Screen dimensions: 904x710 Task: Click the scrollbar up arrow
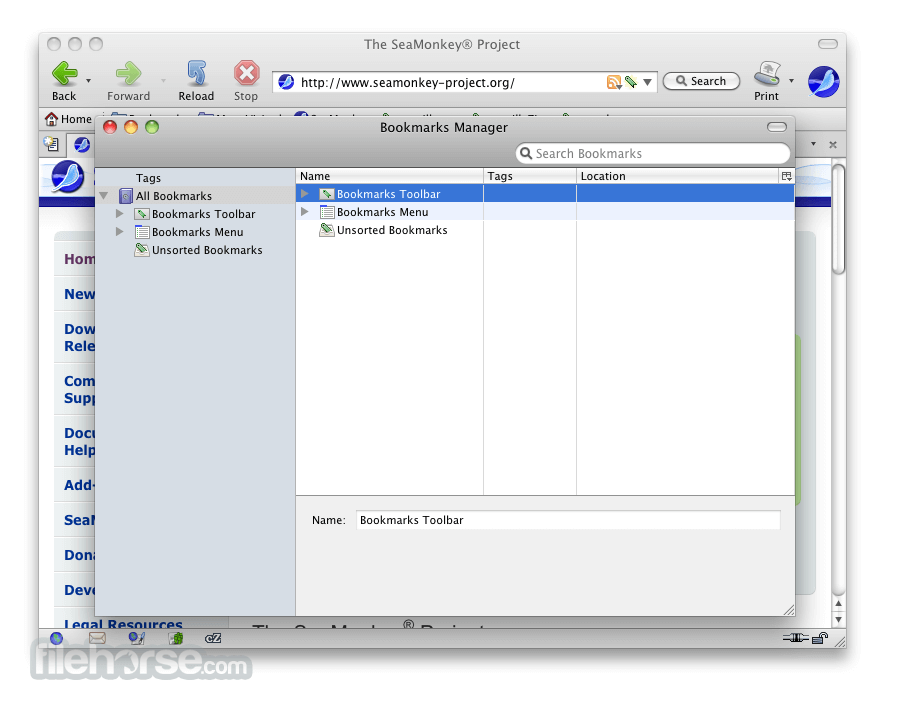[839, 603]
